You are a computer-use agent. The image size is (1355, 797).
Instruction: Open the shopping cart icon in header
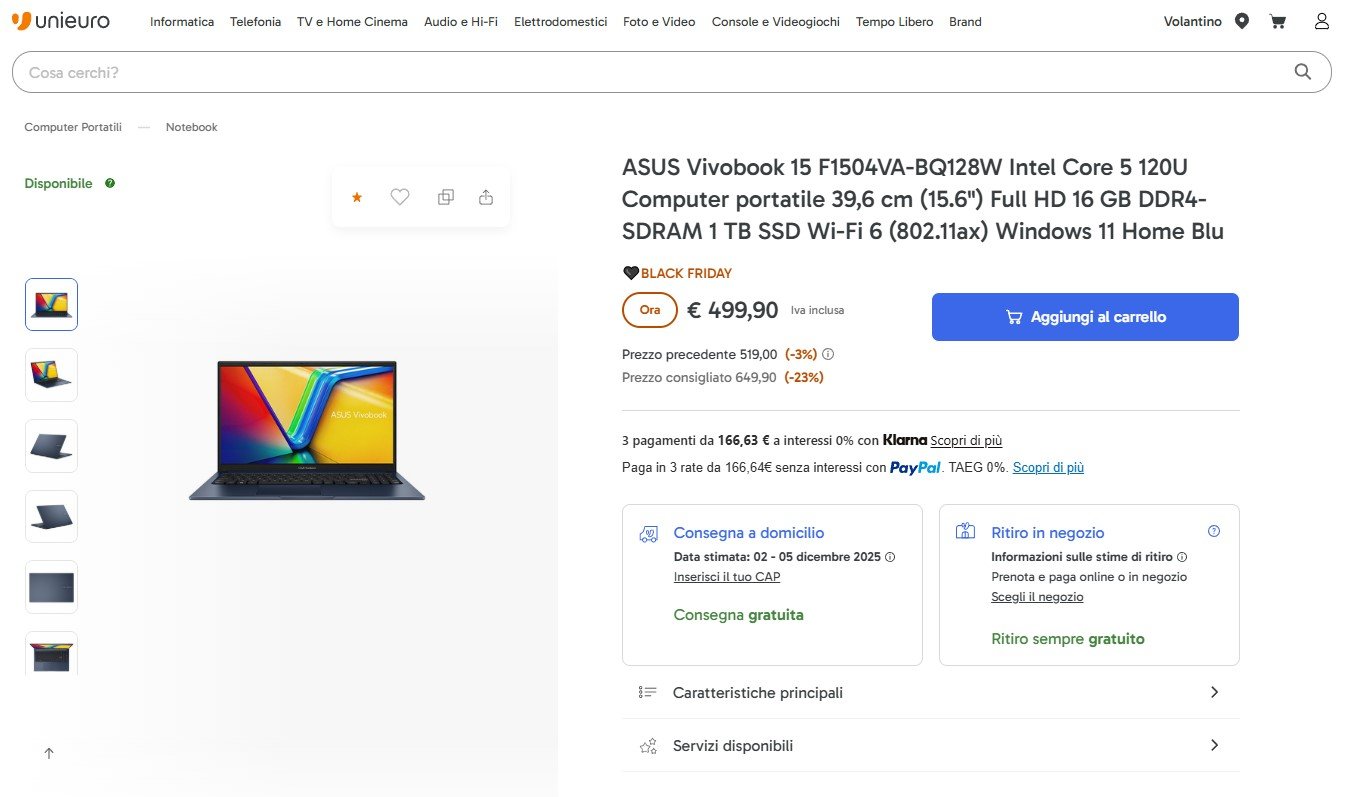[x=1278, y=21]
